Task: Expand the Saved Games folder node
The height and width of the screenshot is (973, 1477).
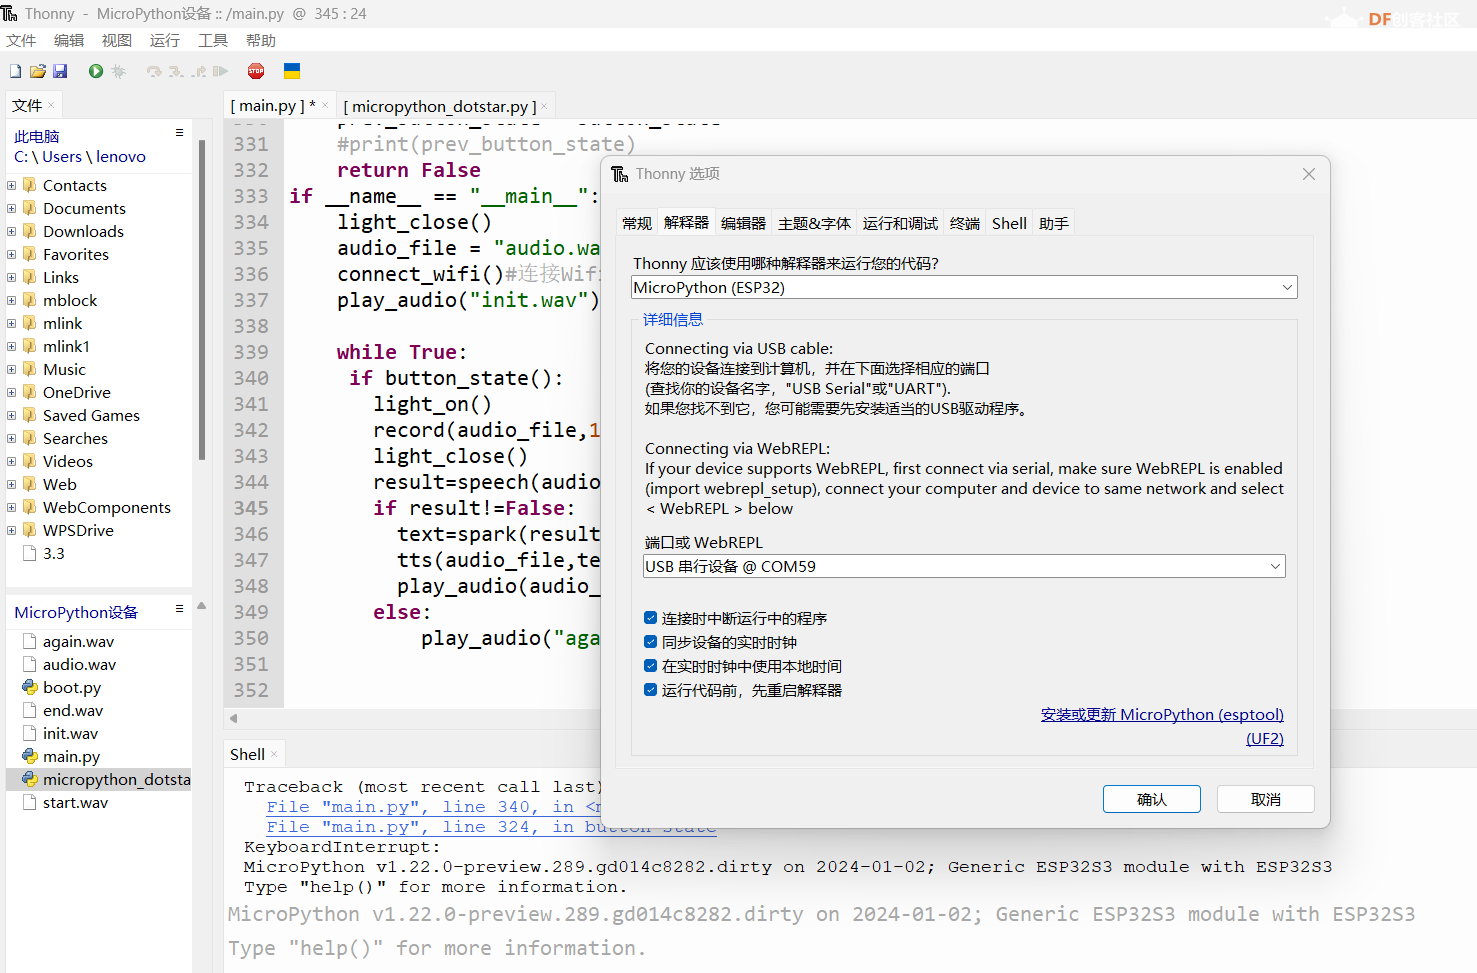Action: click(12, 415)
